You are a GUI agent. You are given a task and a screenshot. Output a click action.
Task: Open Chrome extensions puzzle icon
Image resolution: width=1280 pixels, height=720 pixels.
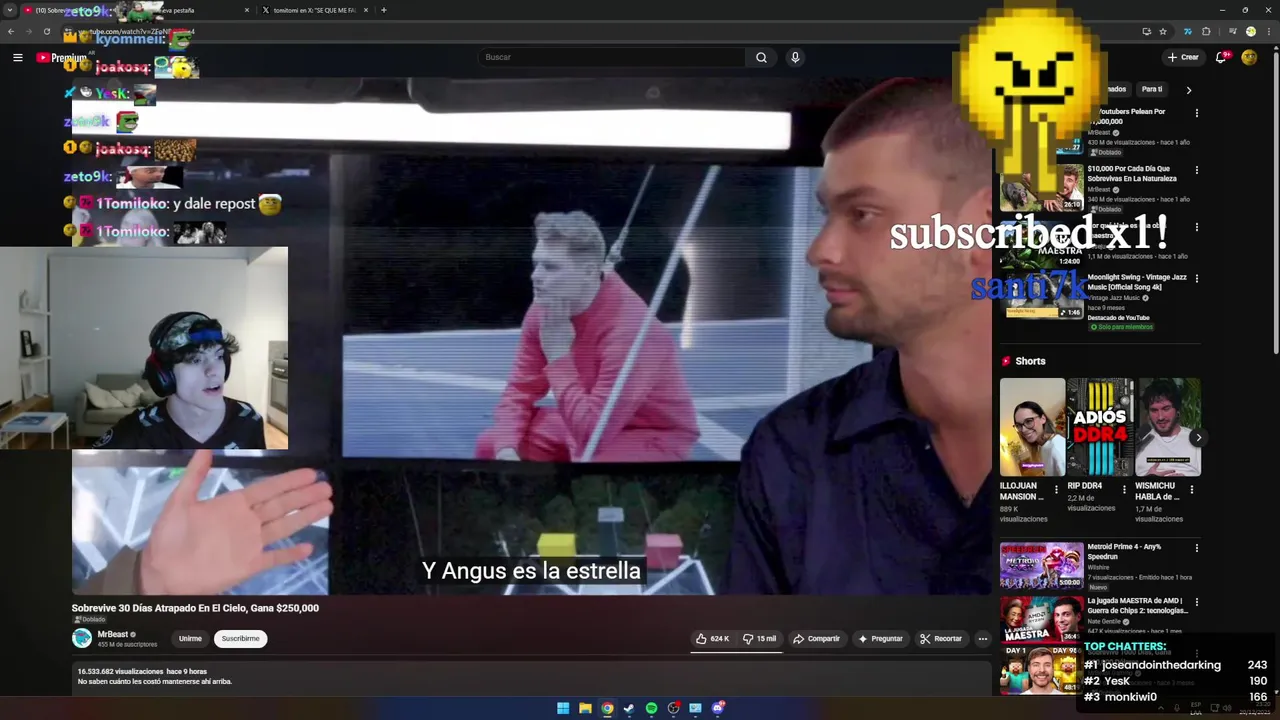1206,31
